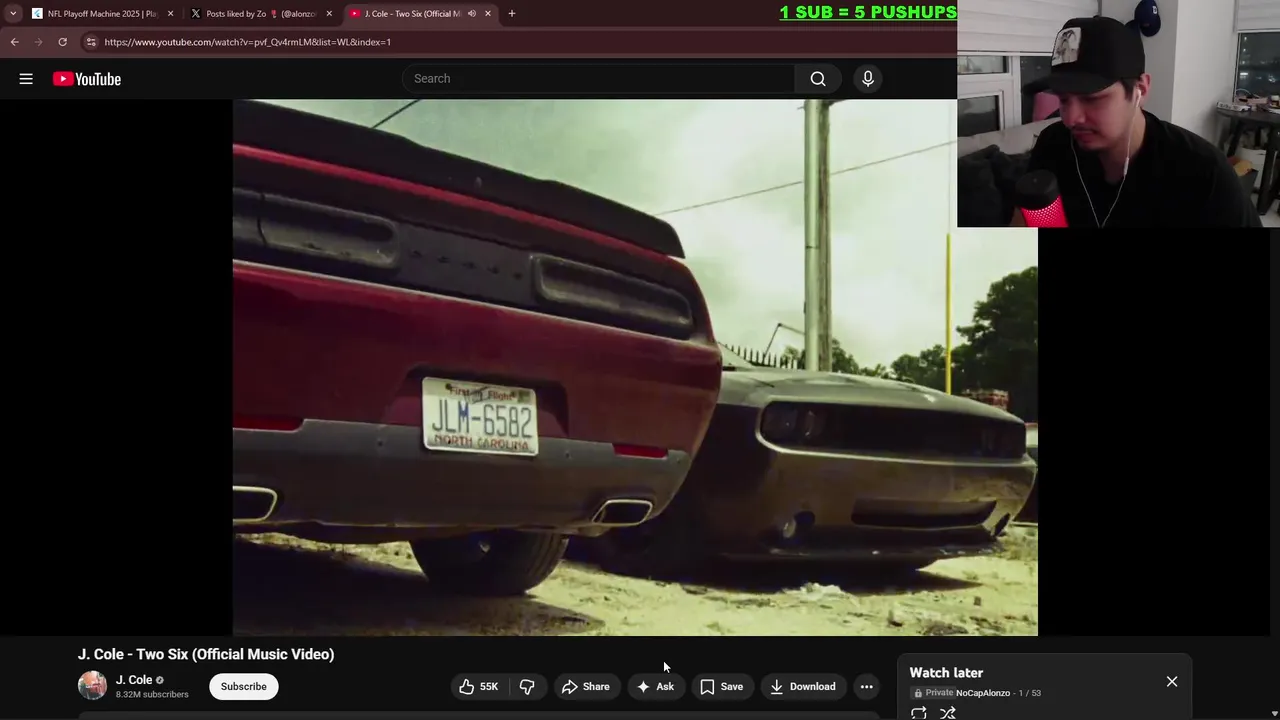The image size is (1280, 720).
Task: Subscribe to J. Cole channel
Action: click(x=243, y=687)
